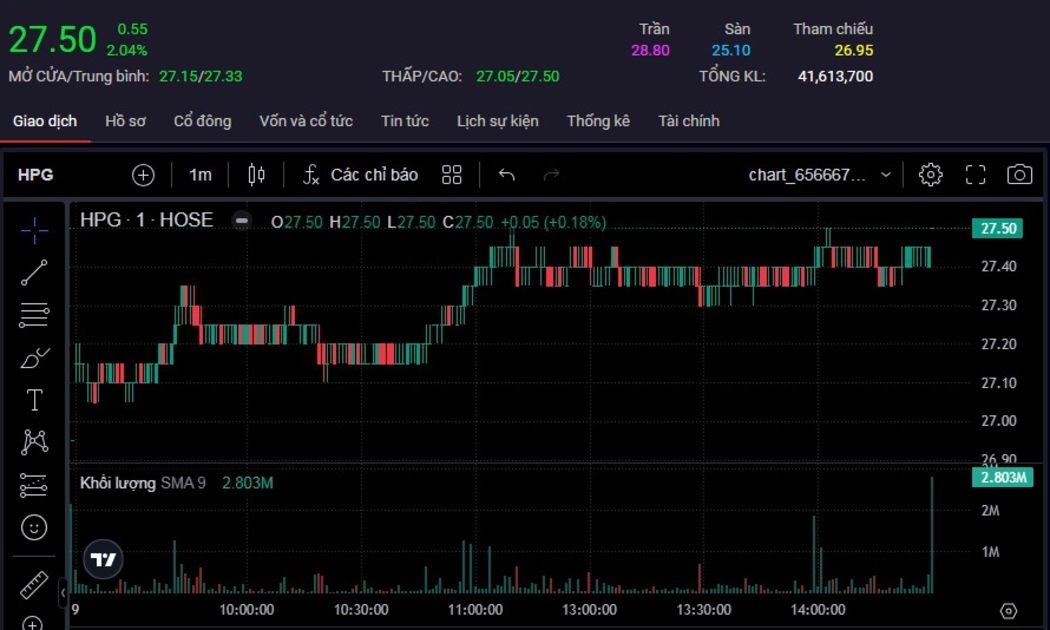Open the chart patterns tool
Viewport: 1050px width, 630px height.
pyautogui.click(x=34, y=442)
